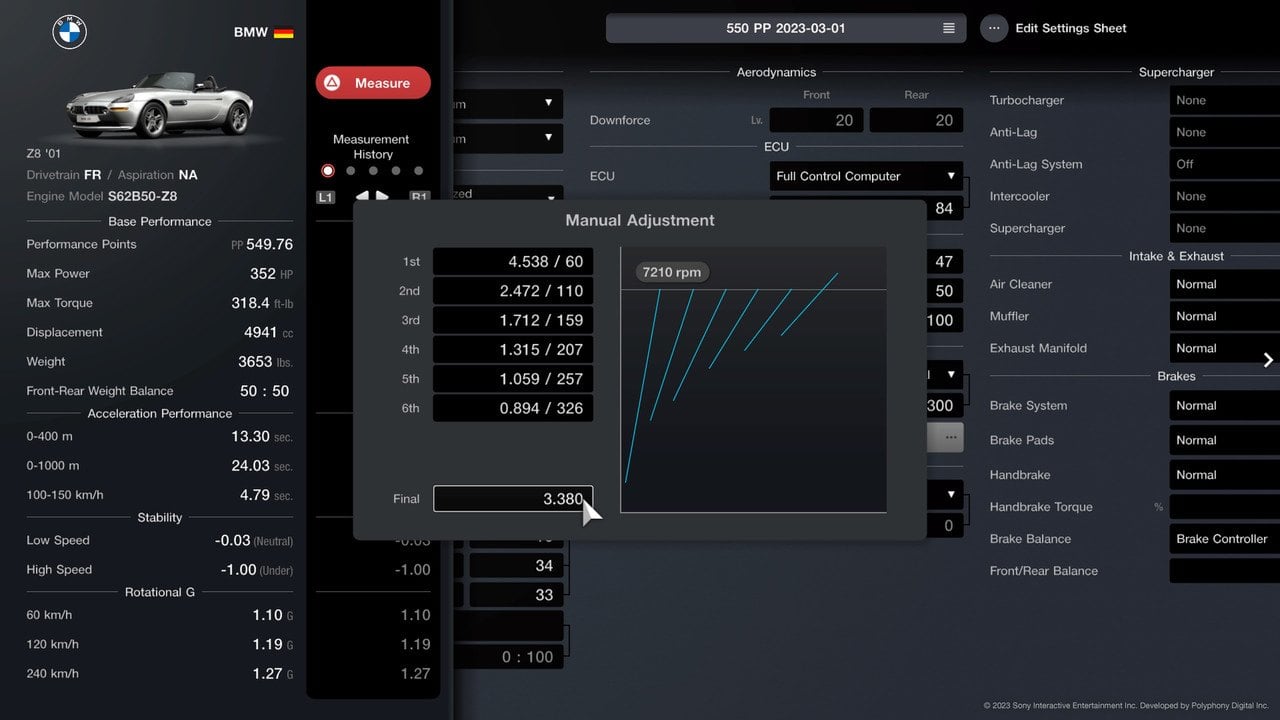Click the value box showing 300

(x=944, y=406)
